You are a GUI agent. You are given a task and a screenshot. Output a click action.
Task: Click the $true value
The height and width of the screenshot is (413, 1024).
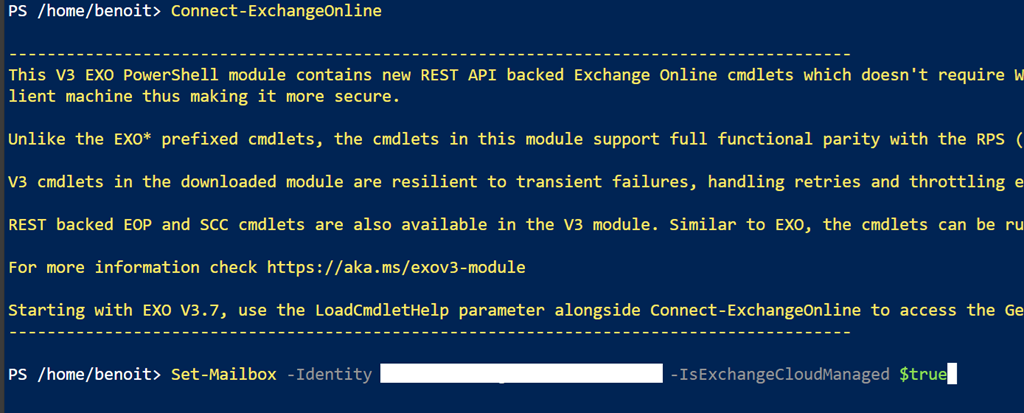tap(920, 374)
